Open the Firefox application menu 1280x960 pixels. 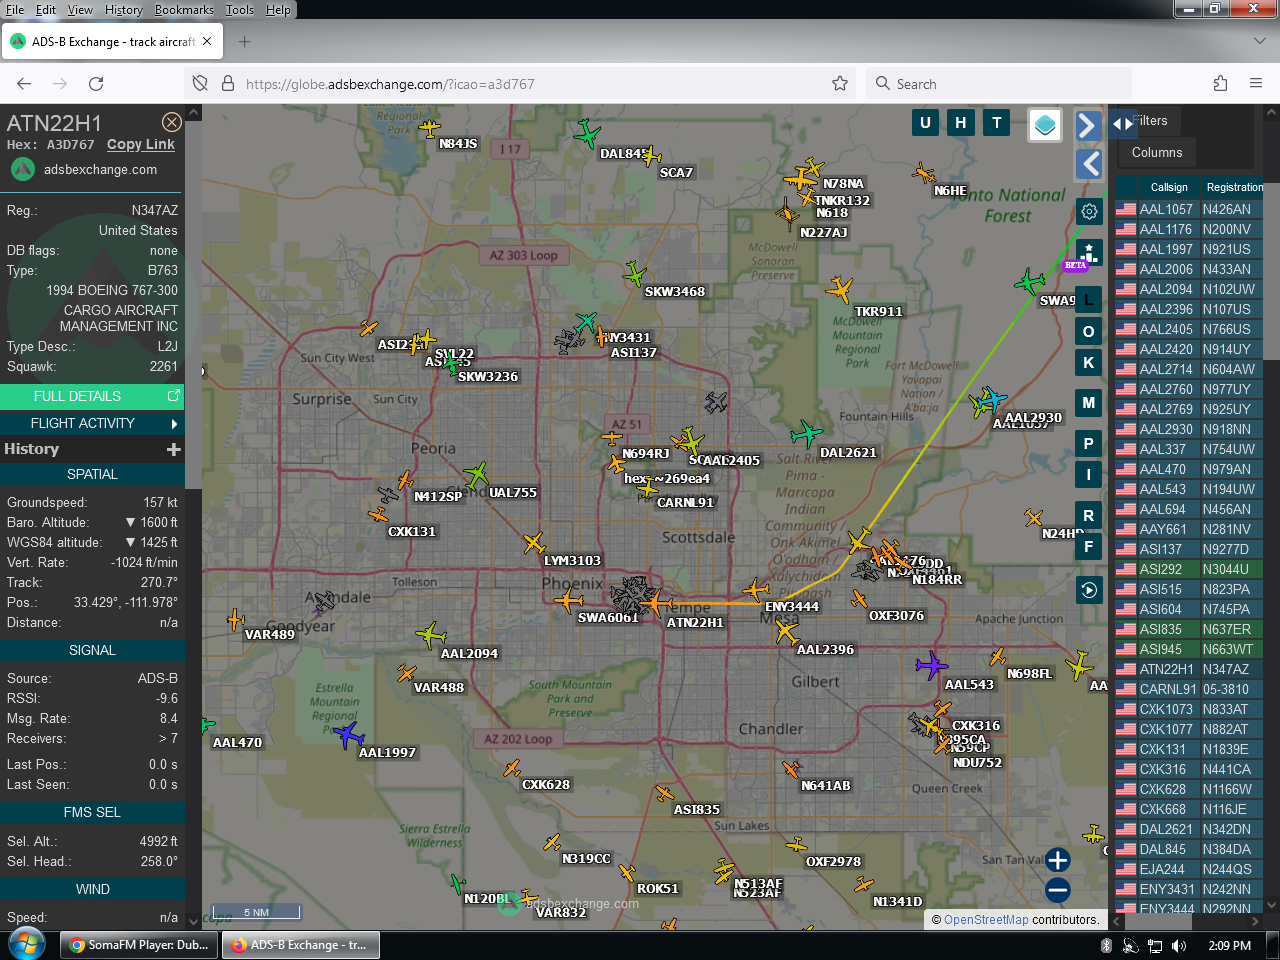click(1256, 84)
